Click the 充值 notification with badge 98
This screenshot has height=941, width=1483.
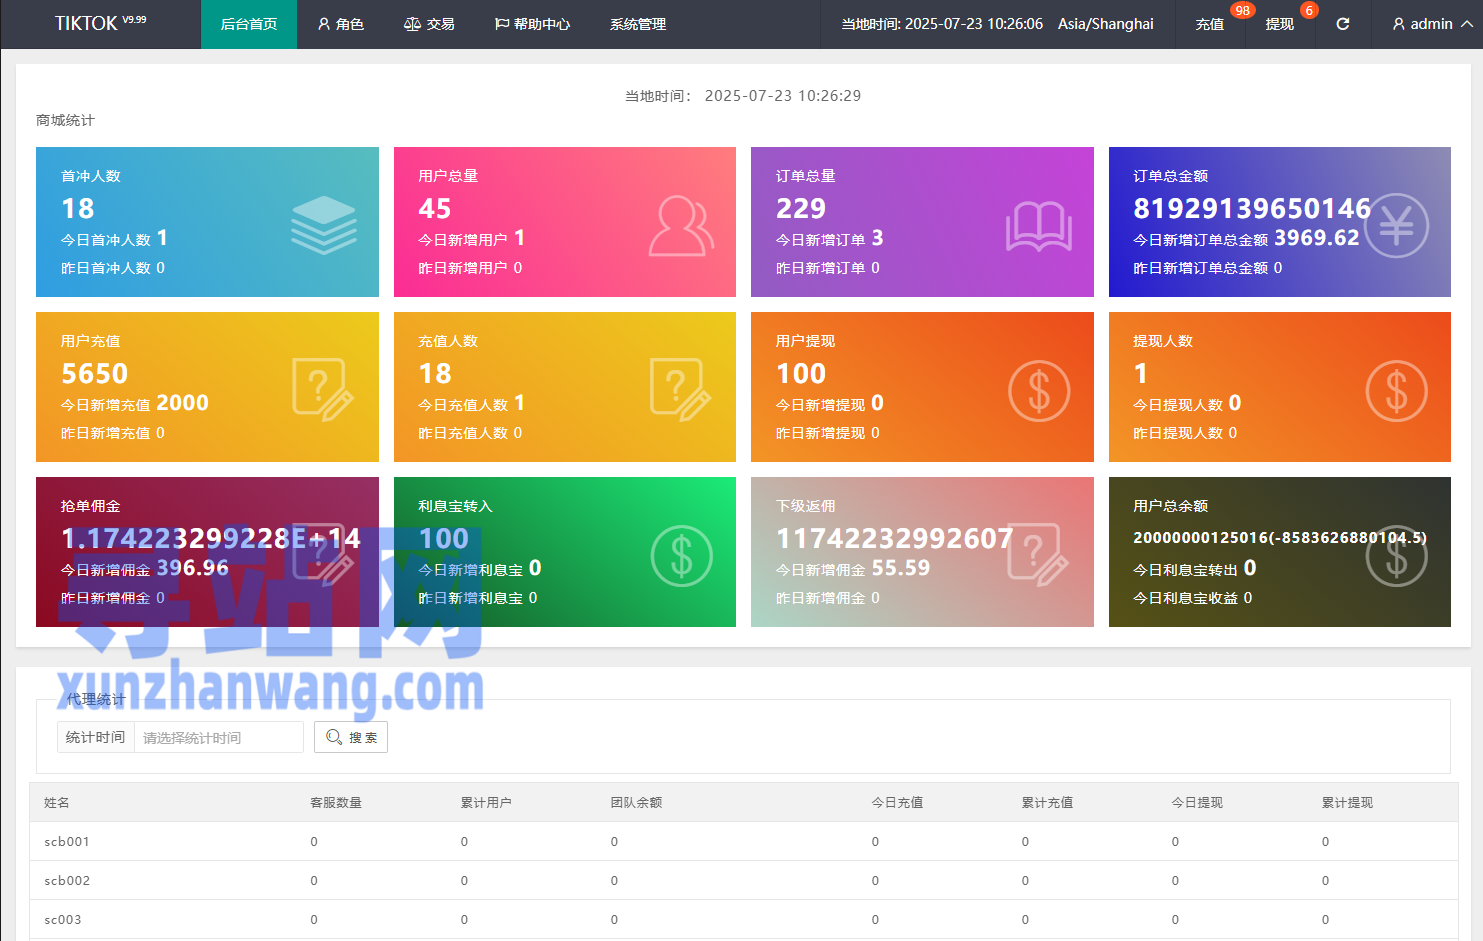point(1210,24)
